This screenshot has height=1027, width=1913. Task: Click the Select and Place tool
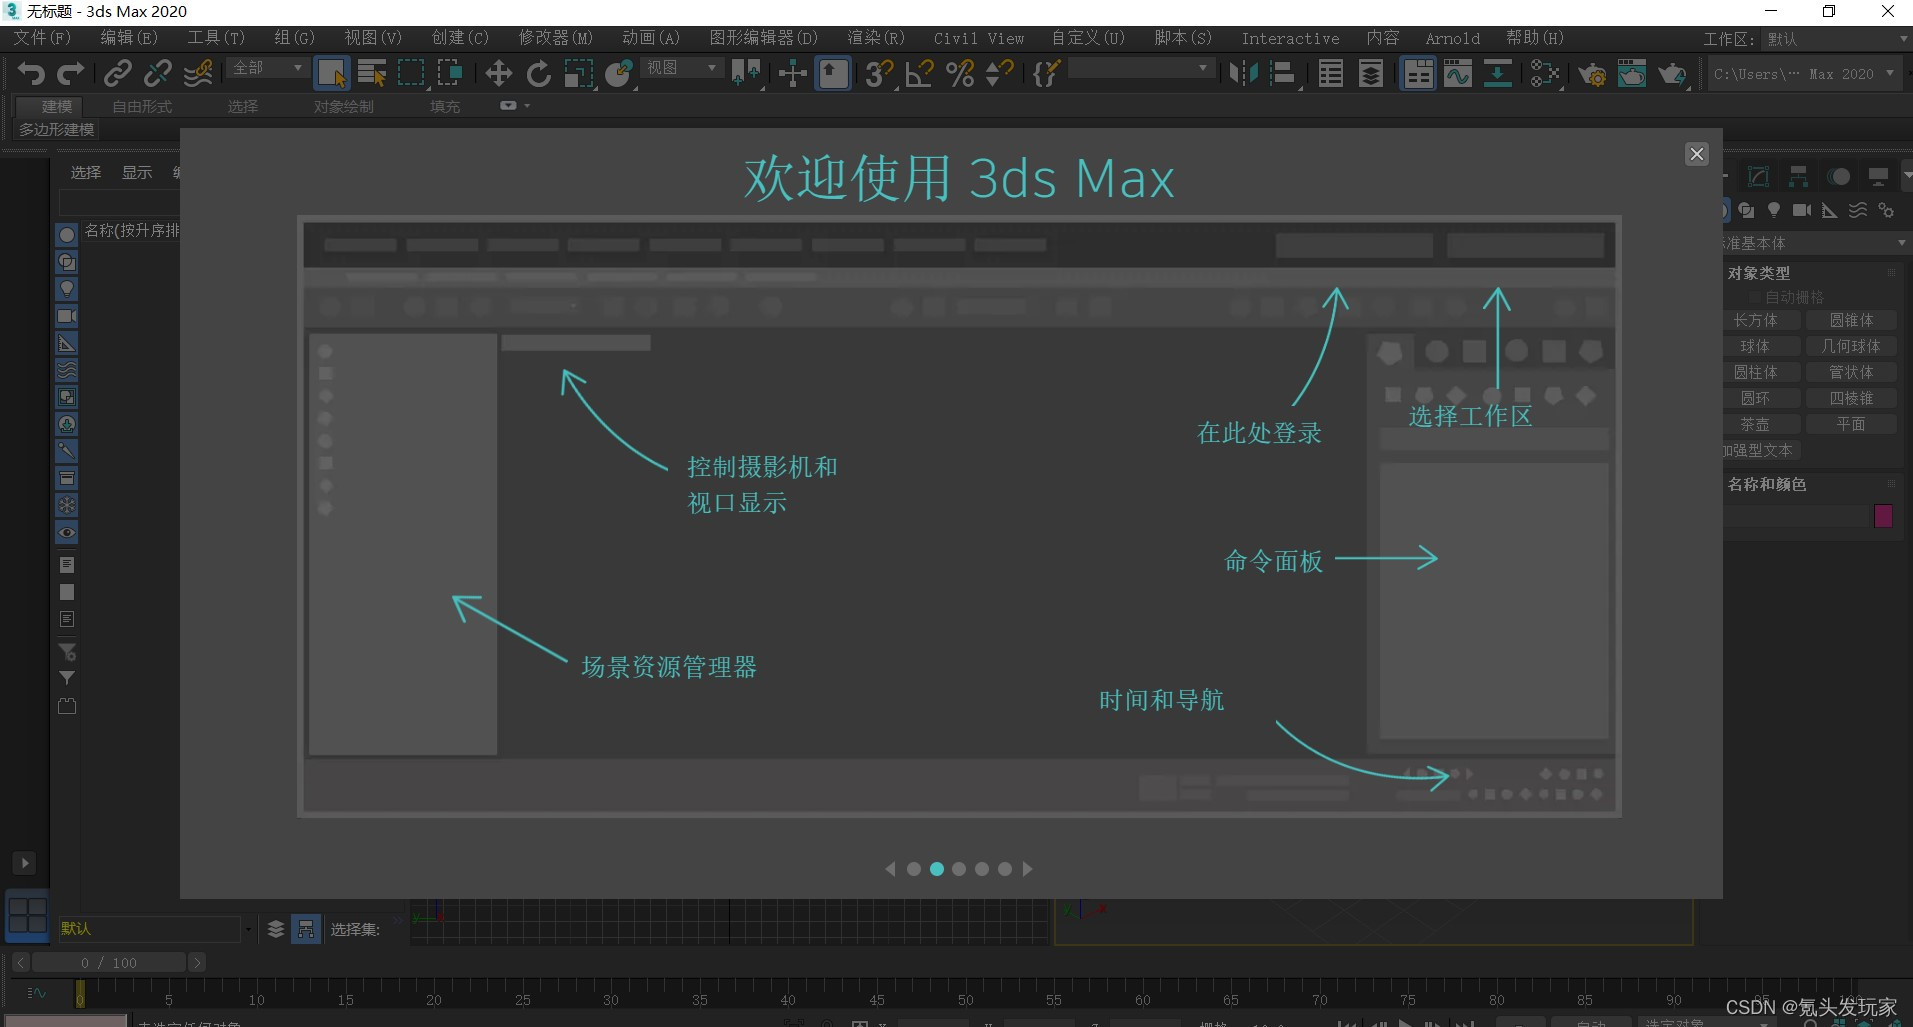point(619,73)
